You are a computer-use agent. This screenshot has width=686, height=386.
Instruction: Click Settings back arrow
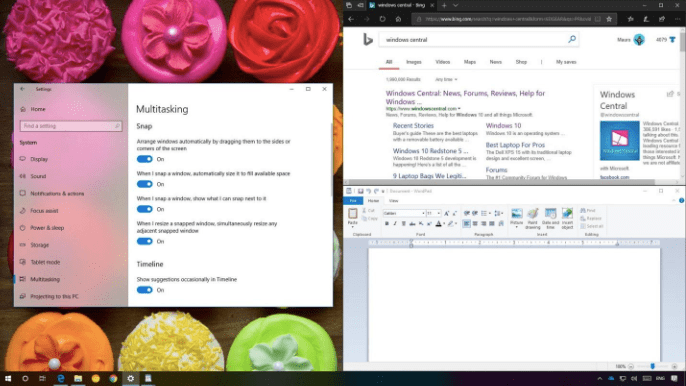(x=23, y=89)
